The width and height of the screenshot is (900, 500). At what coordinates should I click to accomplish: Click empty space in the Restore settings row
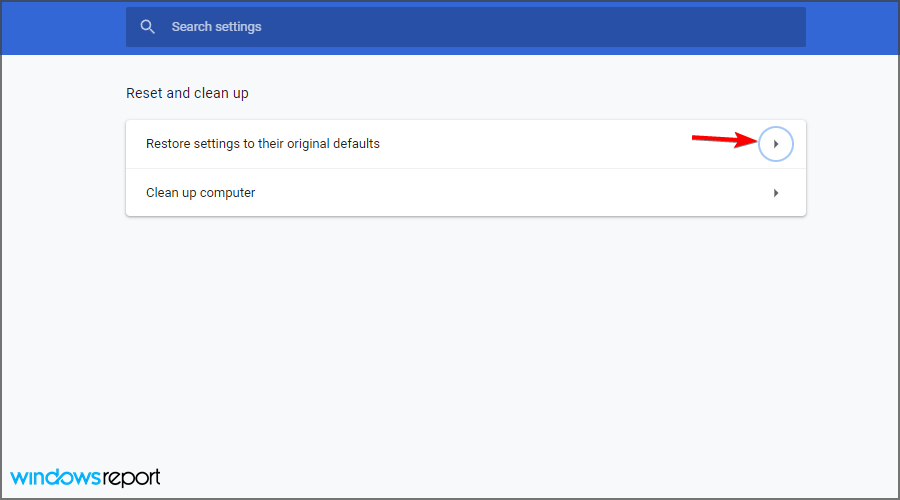coord(534,144)
